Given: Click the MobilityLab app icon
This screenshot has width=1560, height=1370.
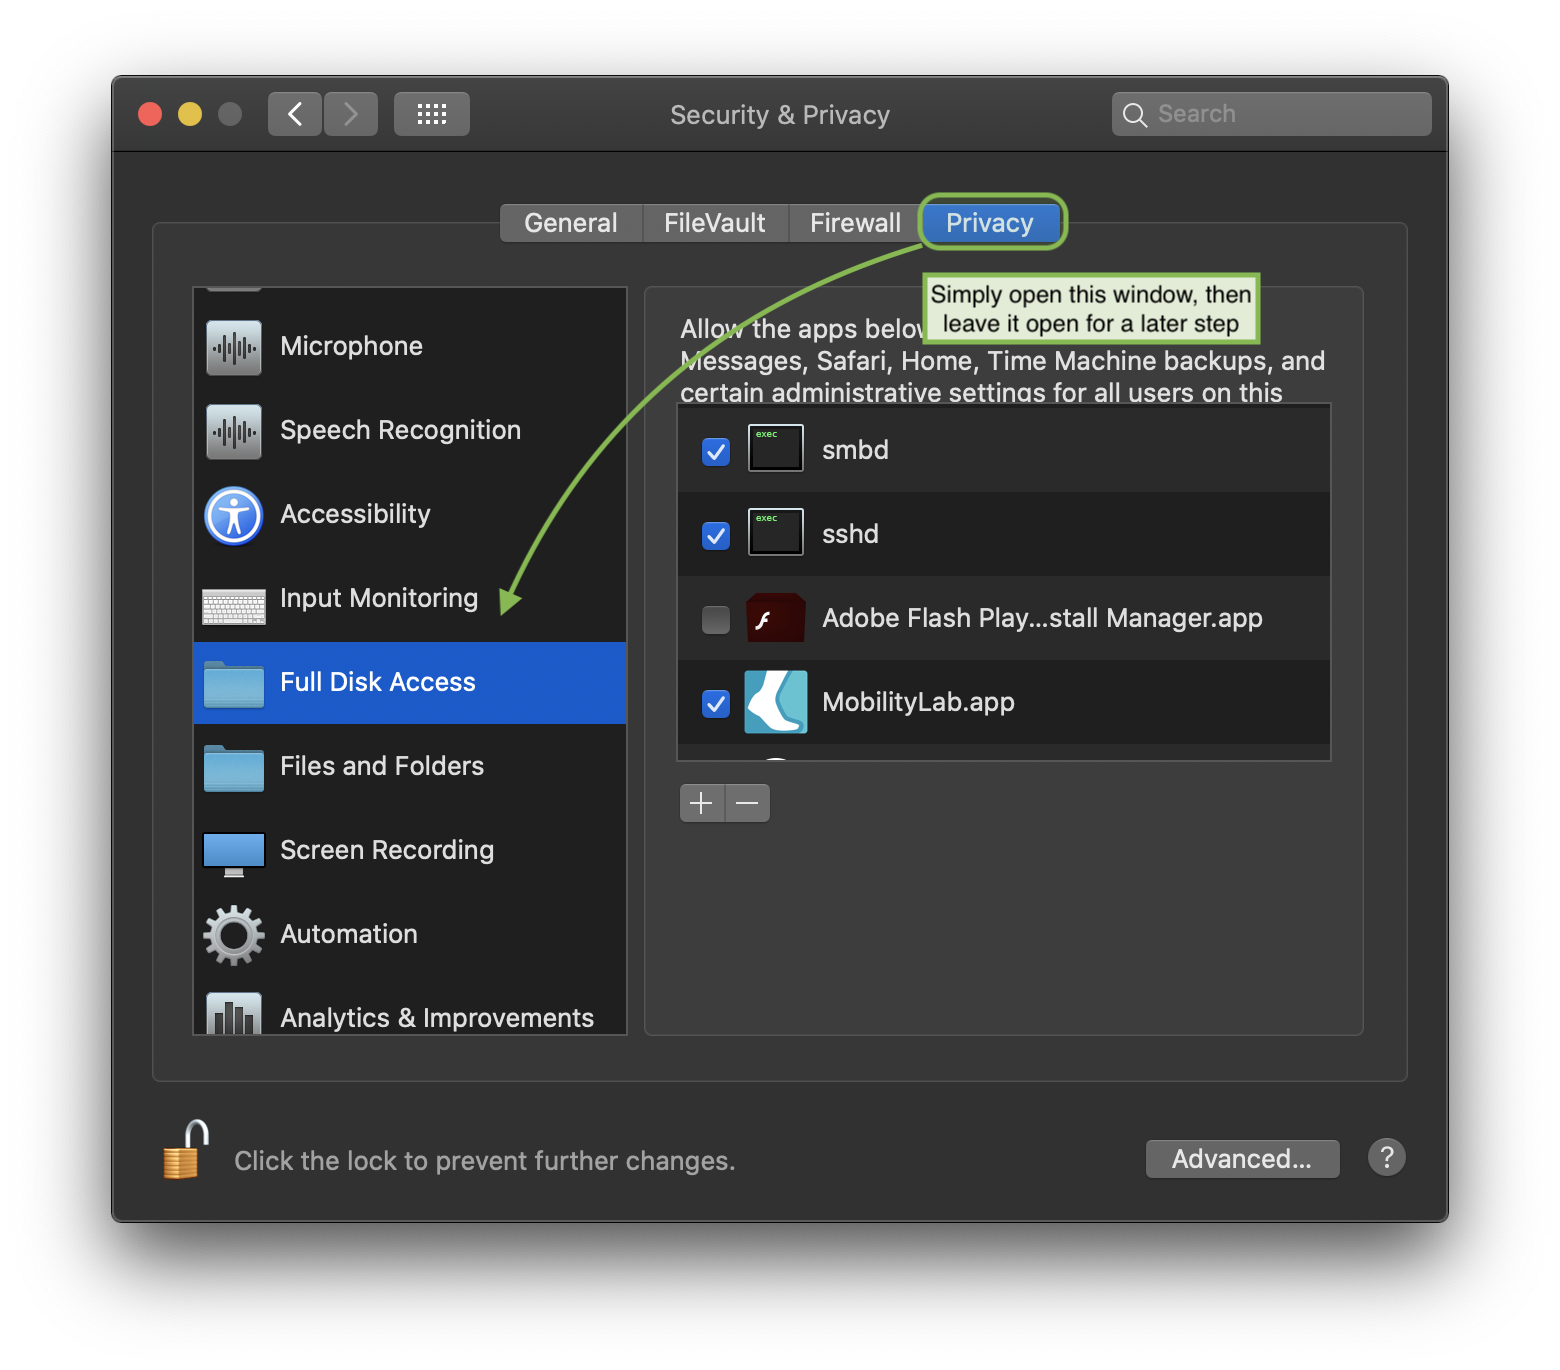Looking at the screenshot, I should pos(775,702).
